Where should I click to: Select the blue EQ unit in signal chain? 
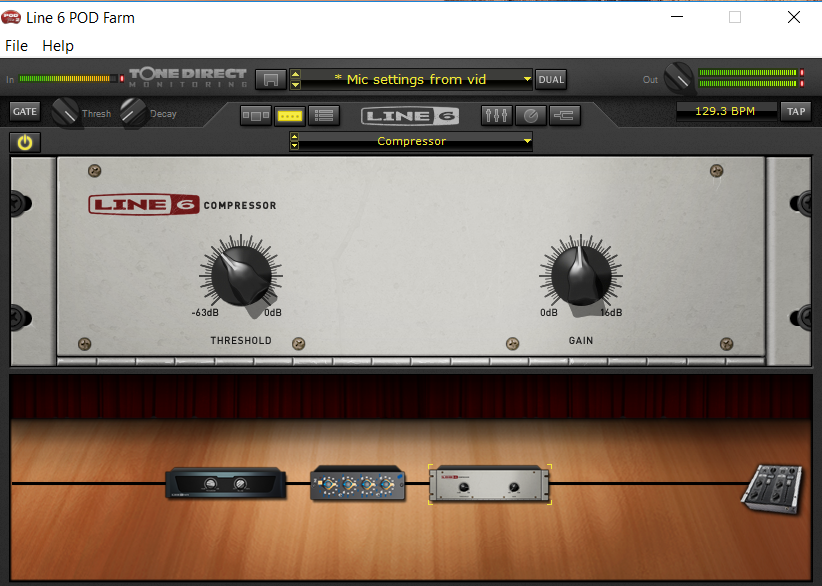coord(357,483)
